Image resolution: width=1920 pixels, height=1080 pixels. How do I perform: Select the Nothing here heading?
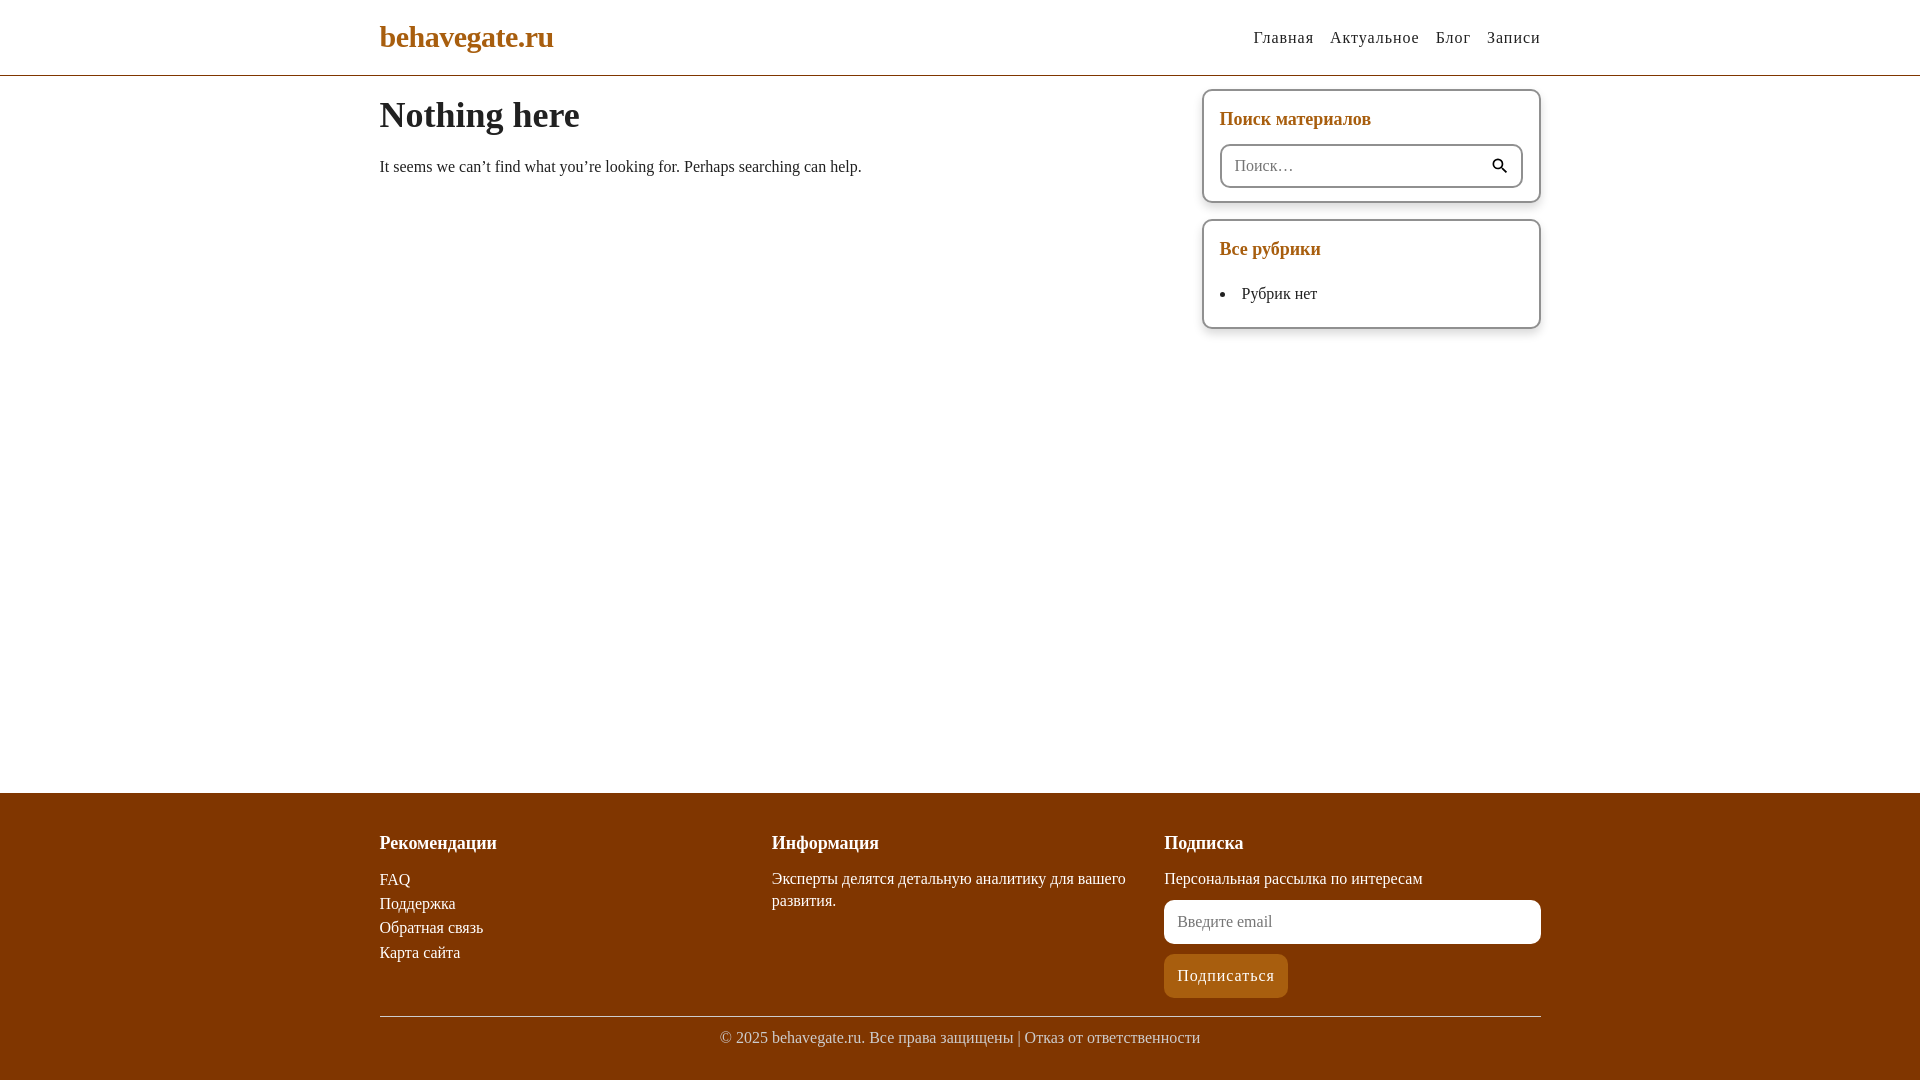[x=479, y=115]
